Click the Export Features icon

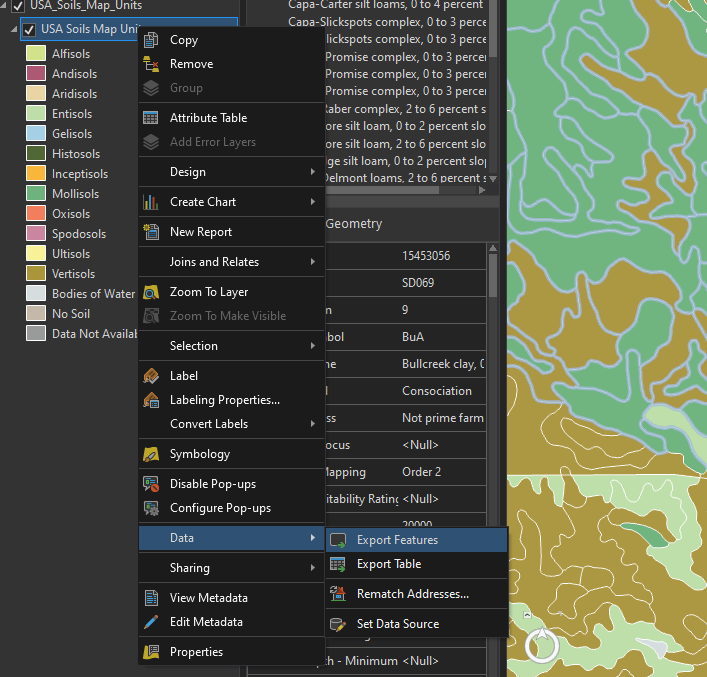[338, 540]
